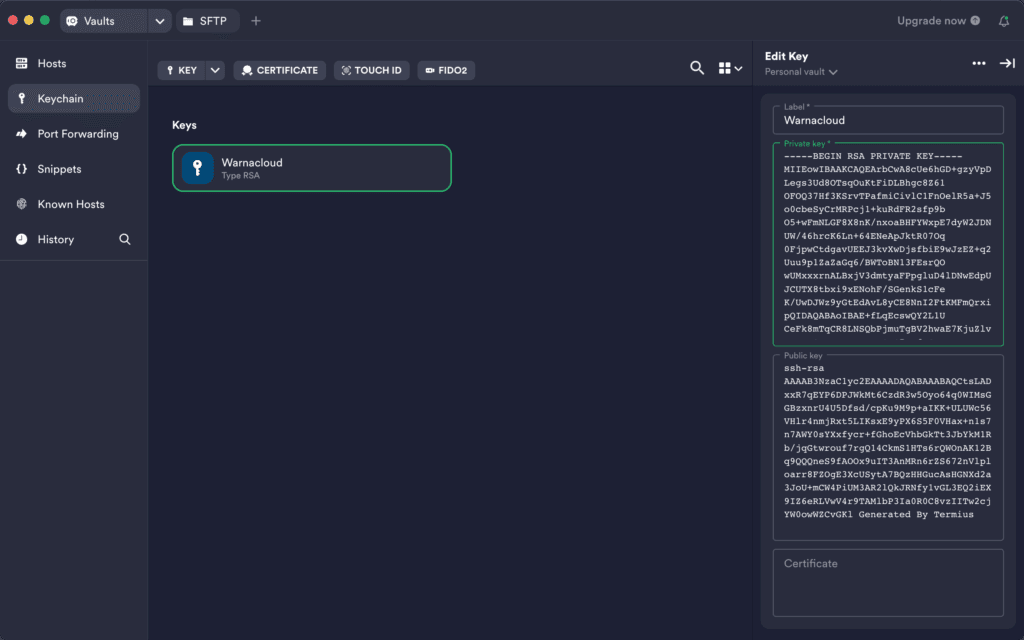Go to Known Hosts section
The width and height of the screenshot is (1024, 640).
pyautogui.click(x=70, y=204)
